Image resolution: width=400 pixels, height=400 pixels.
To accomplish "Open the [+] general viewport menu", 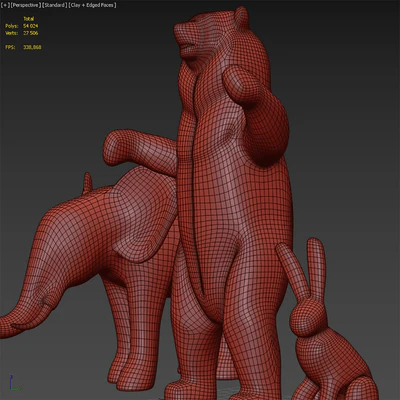I will click(4, 5).
